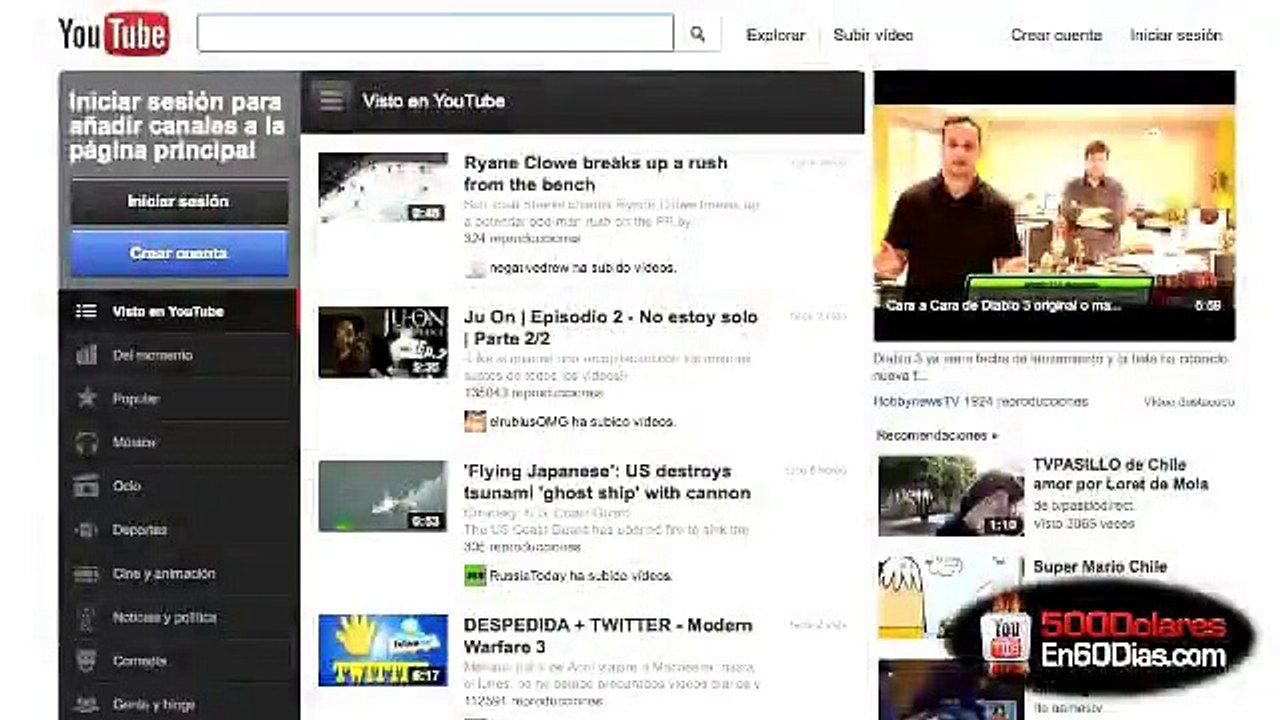The height and width of the screenshot is (720, 1280).
Task: Select the Visto en YouTube list icon in sidebar
Action: click(x=87, y=311)
